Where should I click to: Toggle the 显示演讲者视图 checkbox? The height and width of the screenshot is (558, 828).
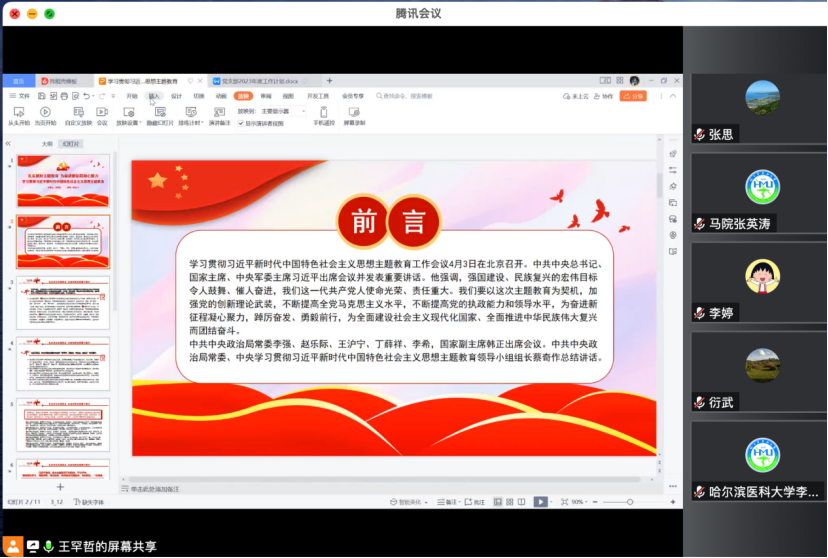pyautogui.click(x=241, y=124)
